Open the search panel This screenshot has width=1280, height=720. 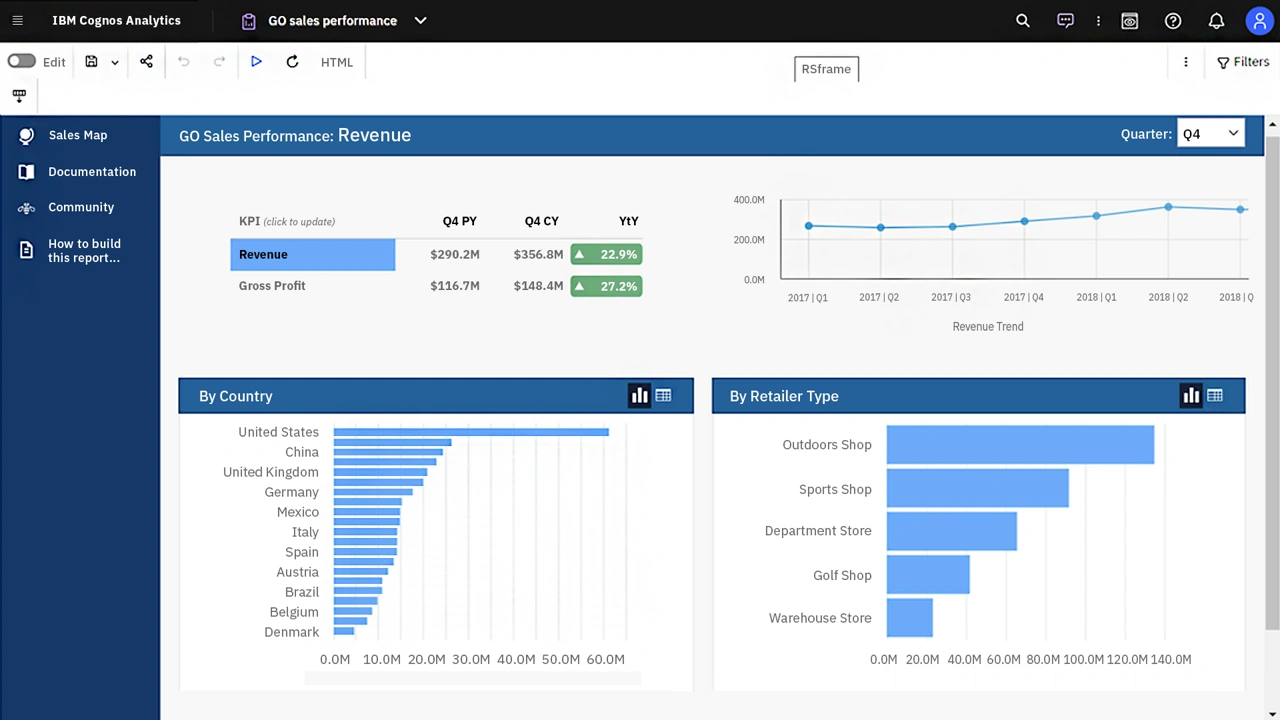click(x=1022, y=20)
